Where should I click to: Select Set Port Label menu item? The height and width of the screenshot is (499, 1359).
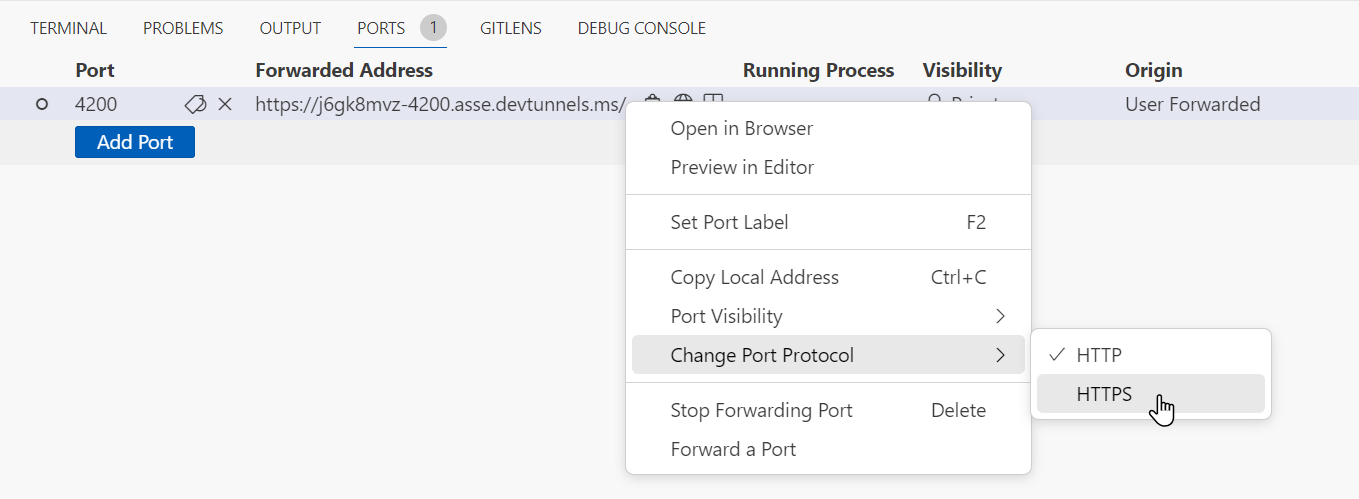tap(828, 222)
